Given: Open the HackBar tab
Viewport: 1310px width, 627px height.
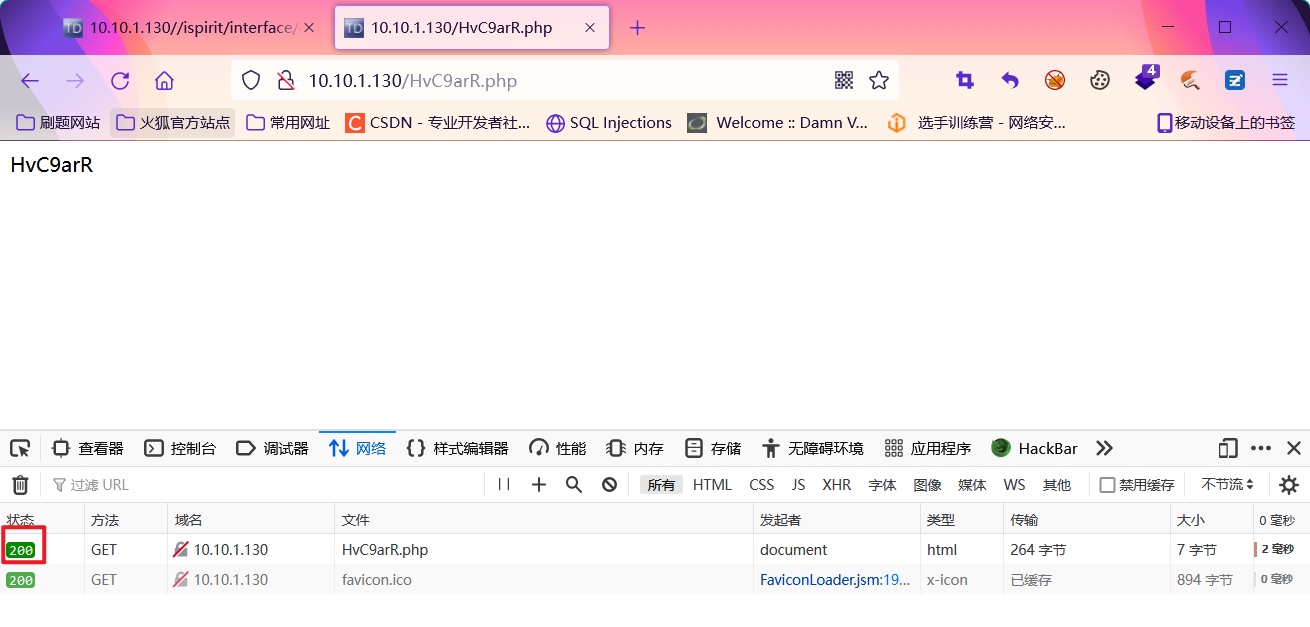Looking at the screenshot, I should point(1034,448).
